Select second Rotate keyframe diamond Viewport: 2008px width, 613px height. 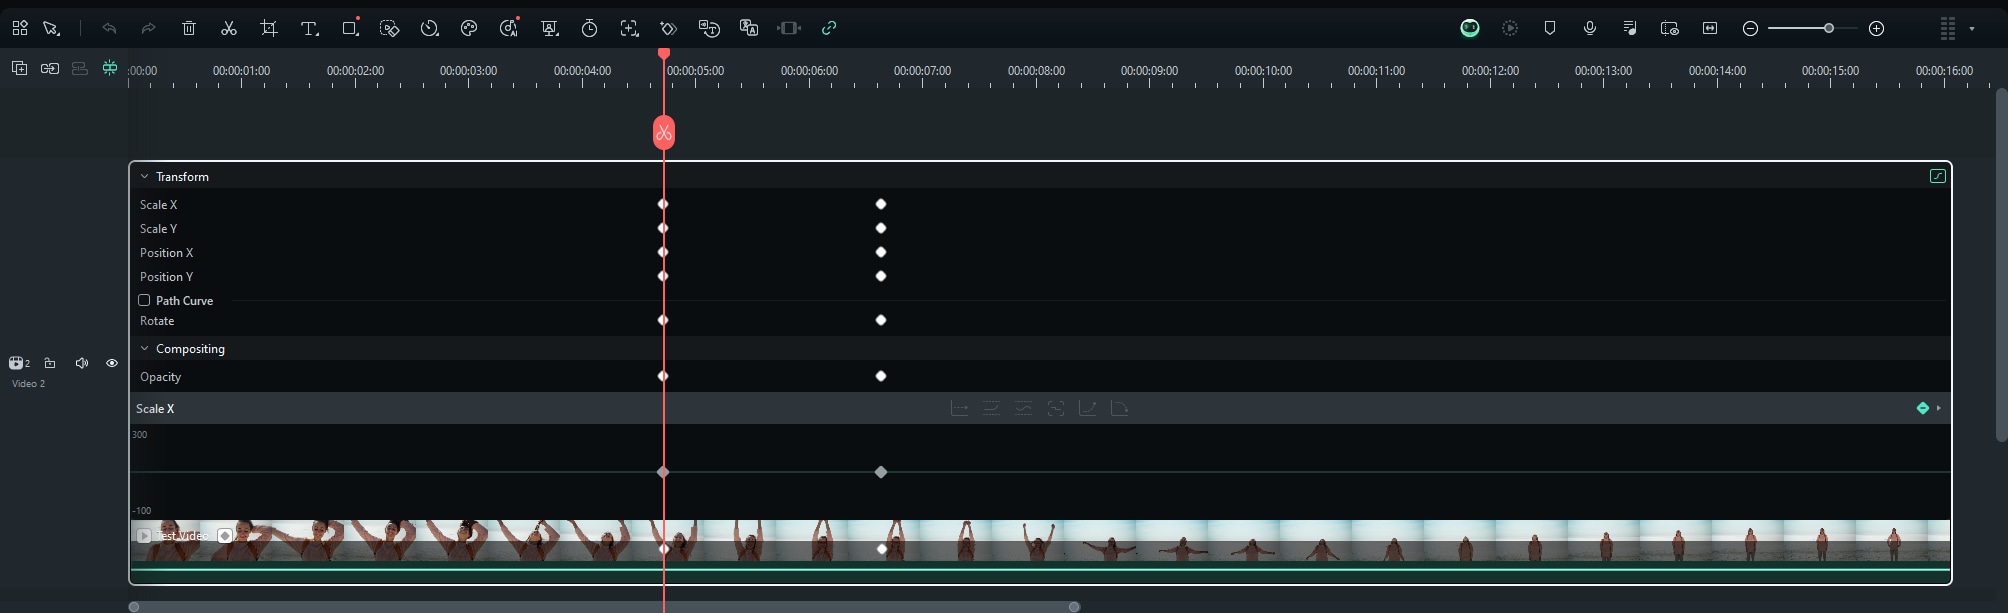point(881,320)
